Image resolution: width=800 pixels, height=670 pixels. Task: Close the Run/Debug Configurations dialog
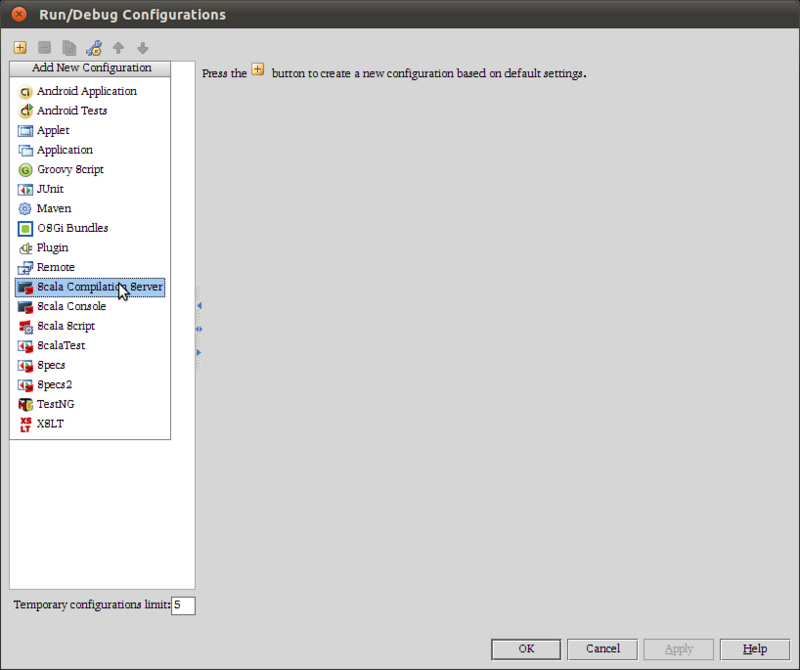(19, 14)
